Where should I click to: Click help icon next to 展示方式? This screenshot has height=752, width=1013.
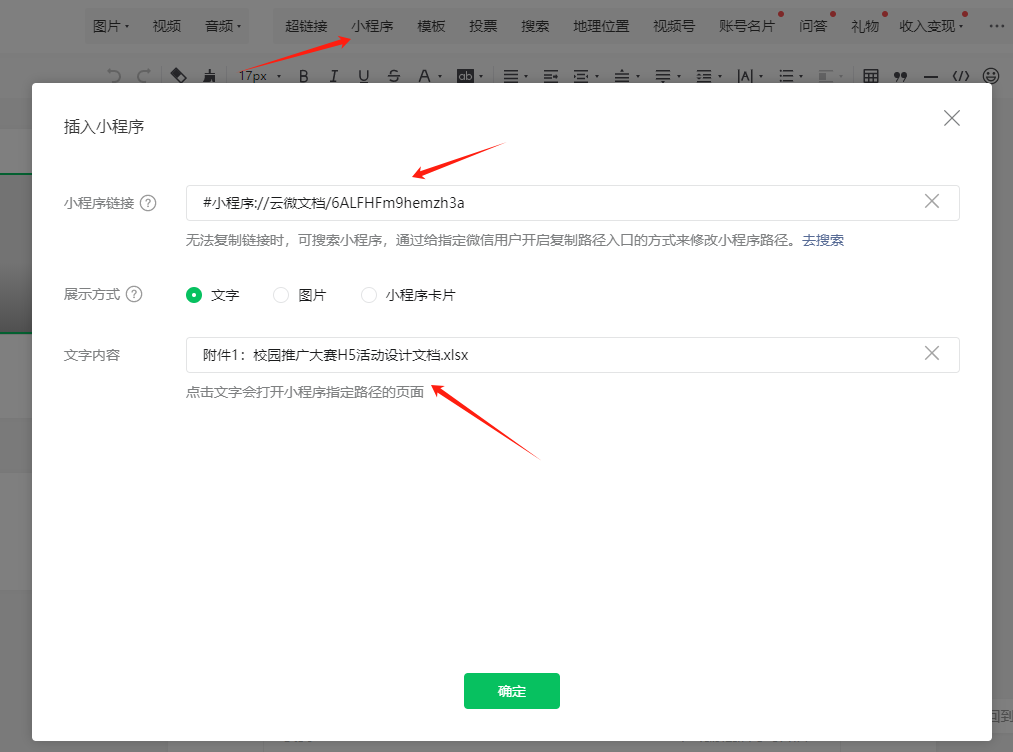(x=134, y=295)
